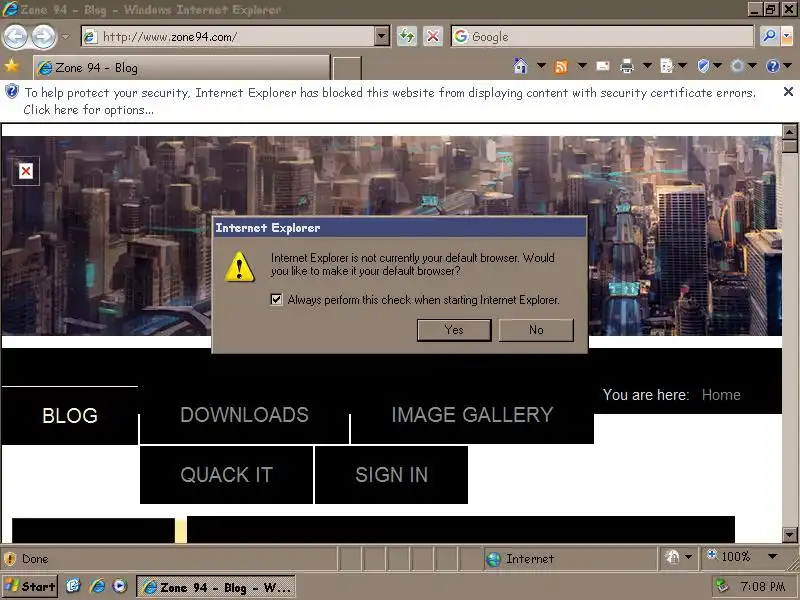Click the Print icon

tap(627, 66)
